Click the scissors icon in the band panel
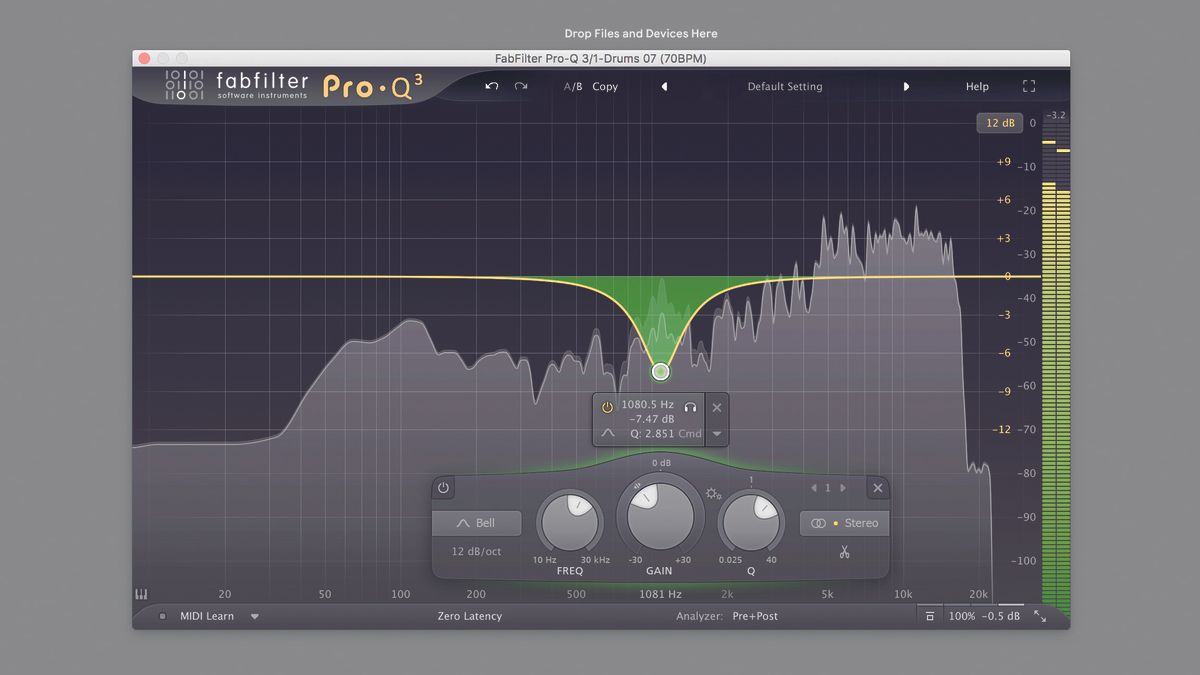The width and height of the screenshot is (1200, 675). pyautogui.click(x=847, y=551)
